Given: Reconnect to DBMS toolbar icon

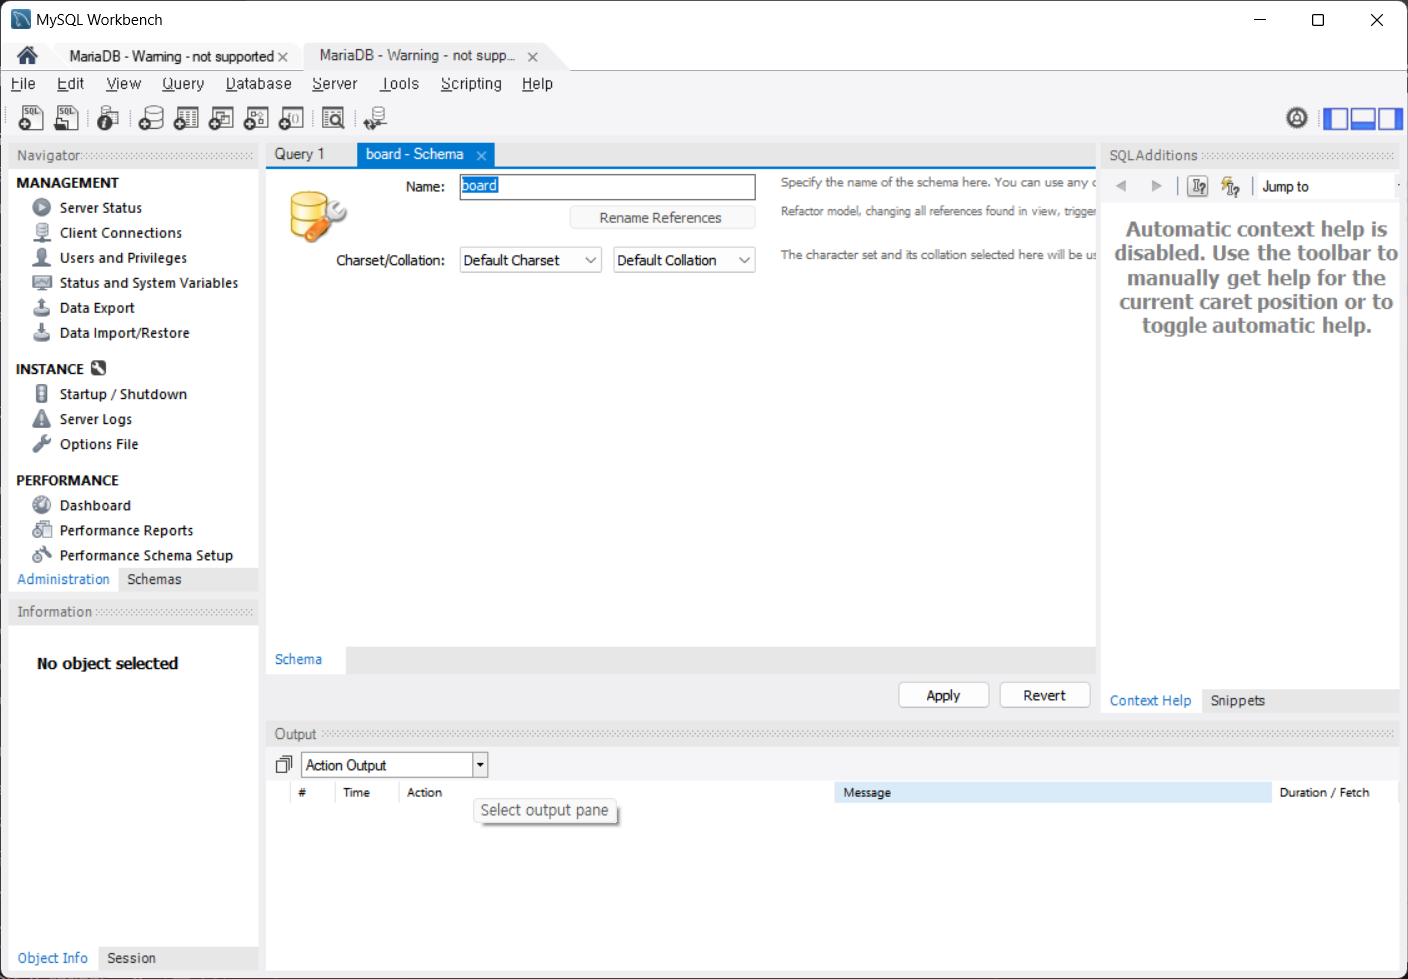Looking at the screenshot, I should [375, 118].
